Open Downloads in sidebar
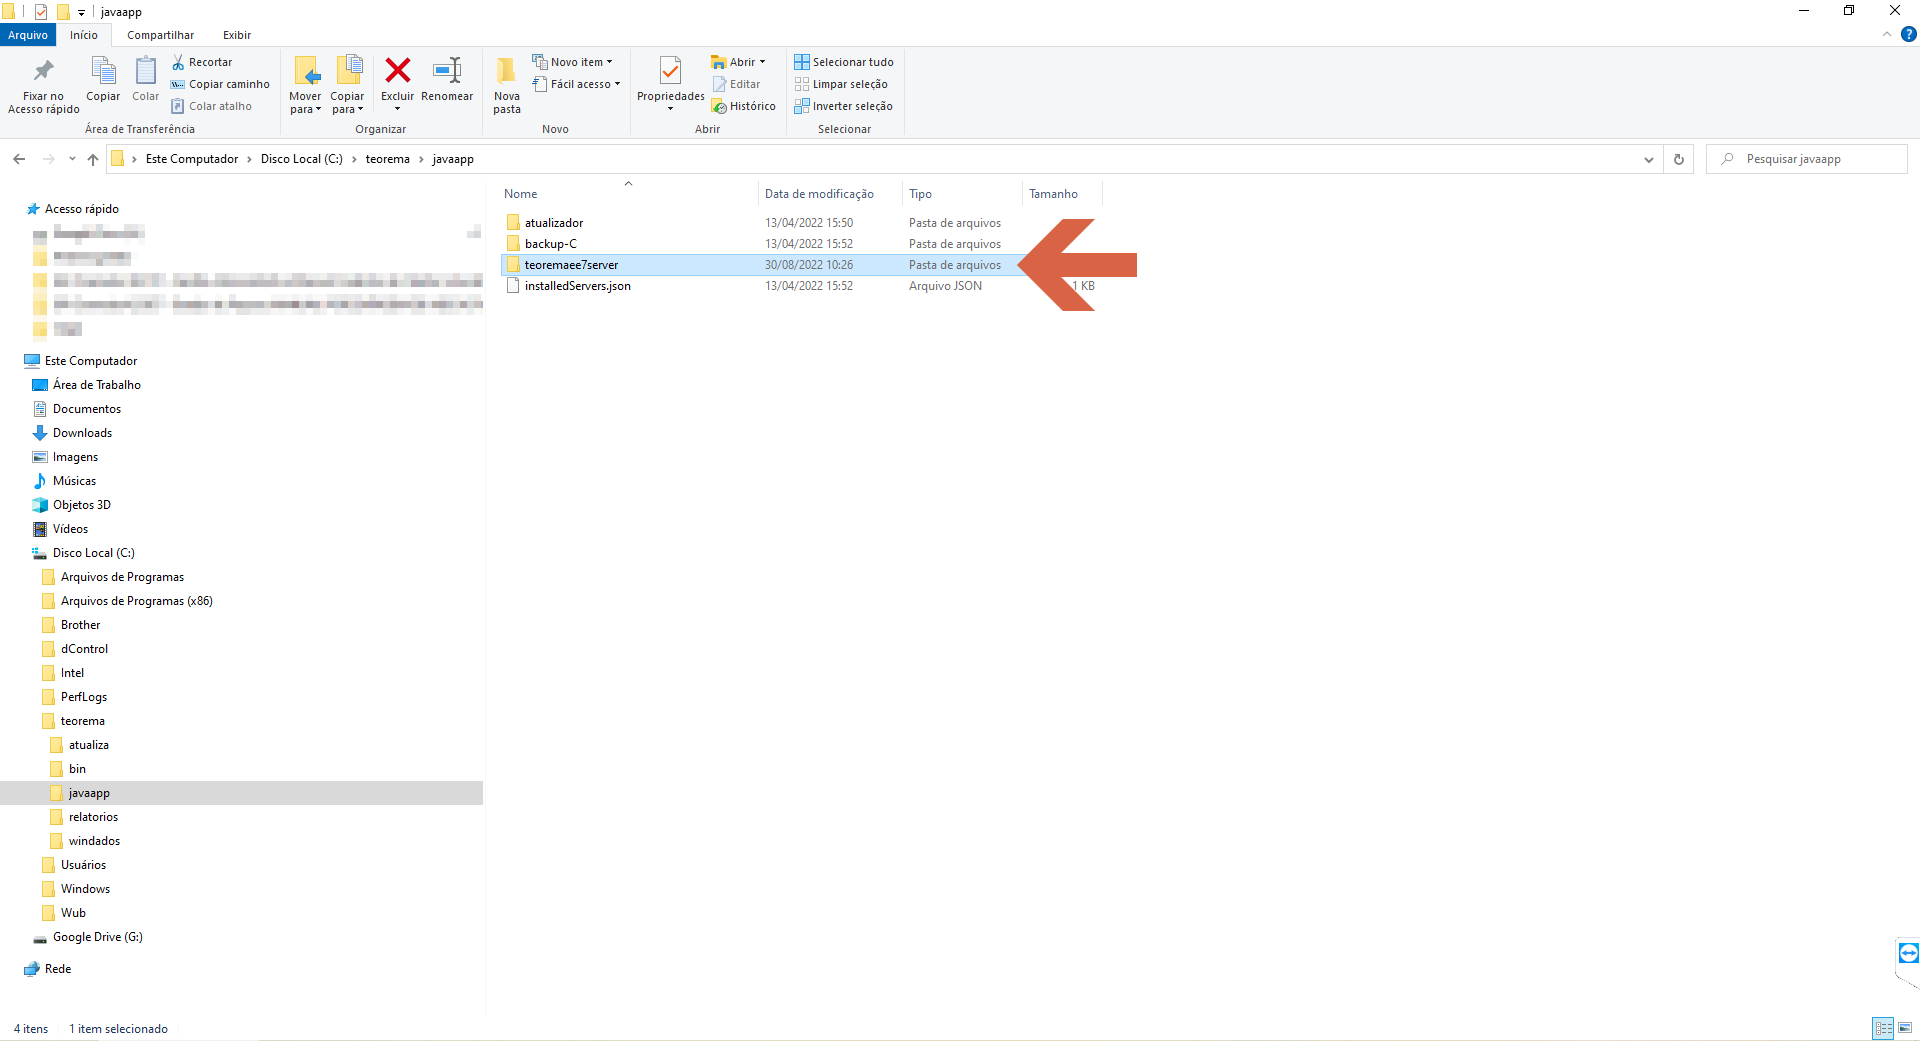 point(82,433)
